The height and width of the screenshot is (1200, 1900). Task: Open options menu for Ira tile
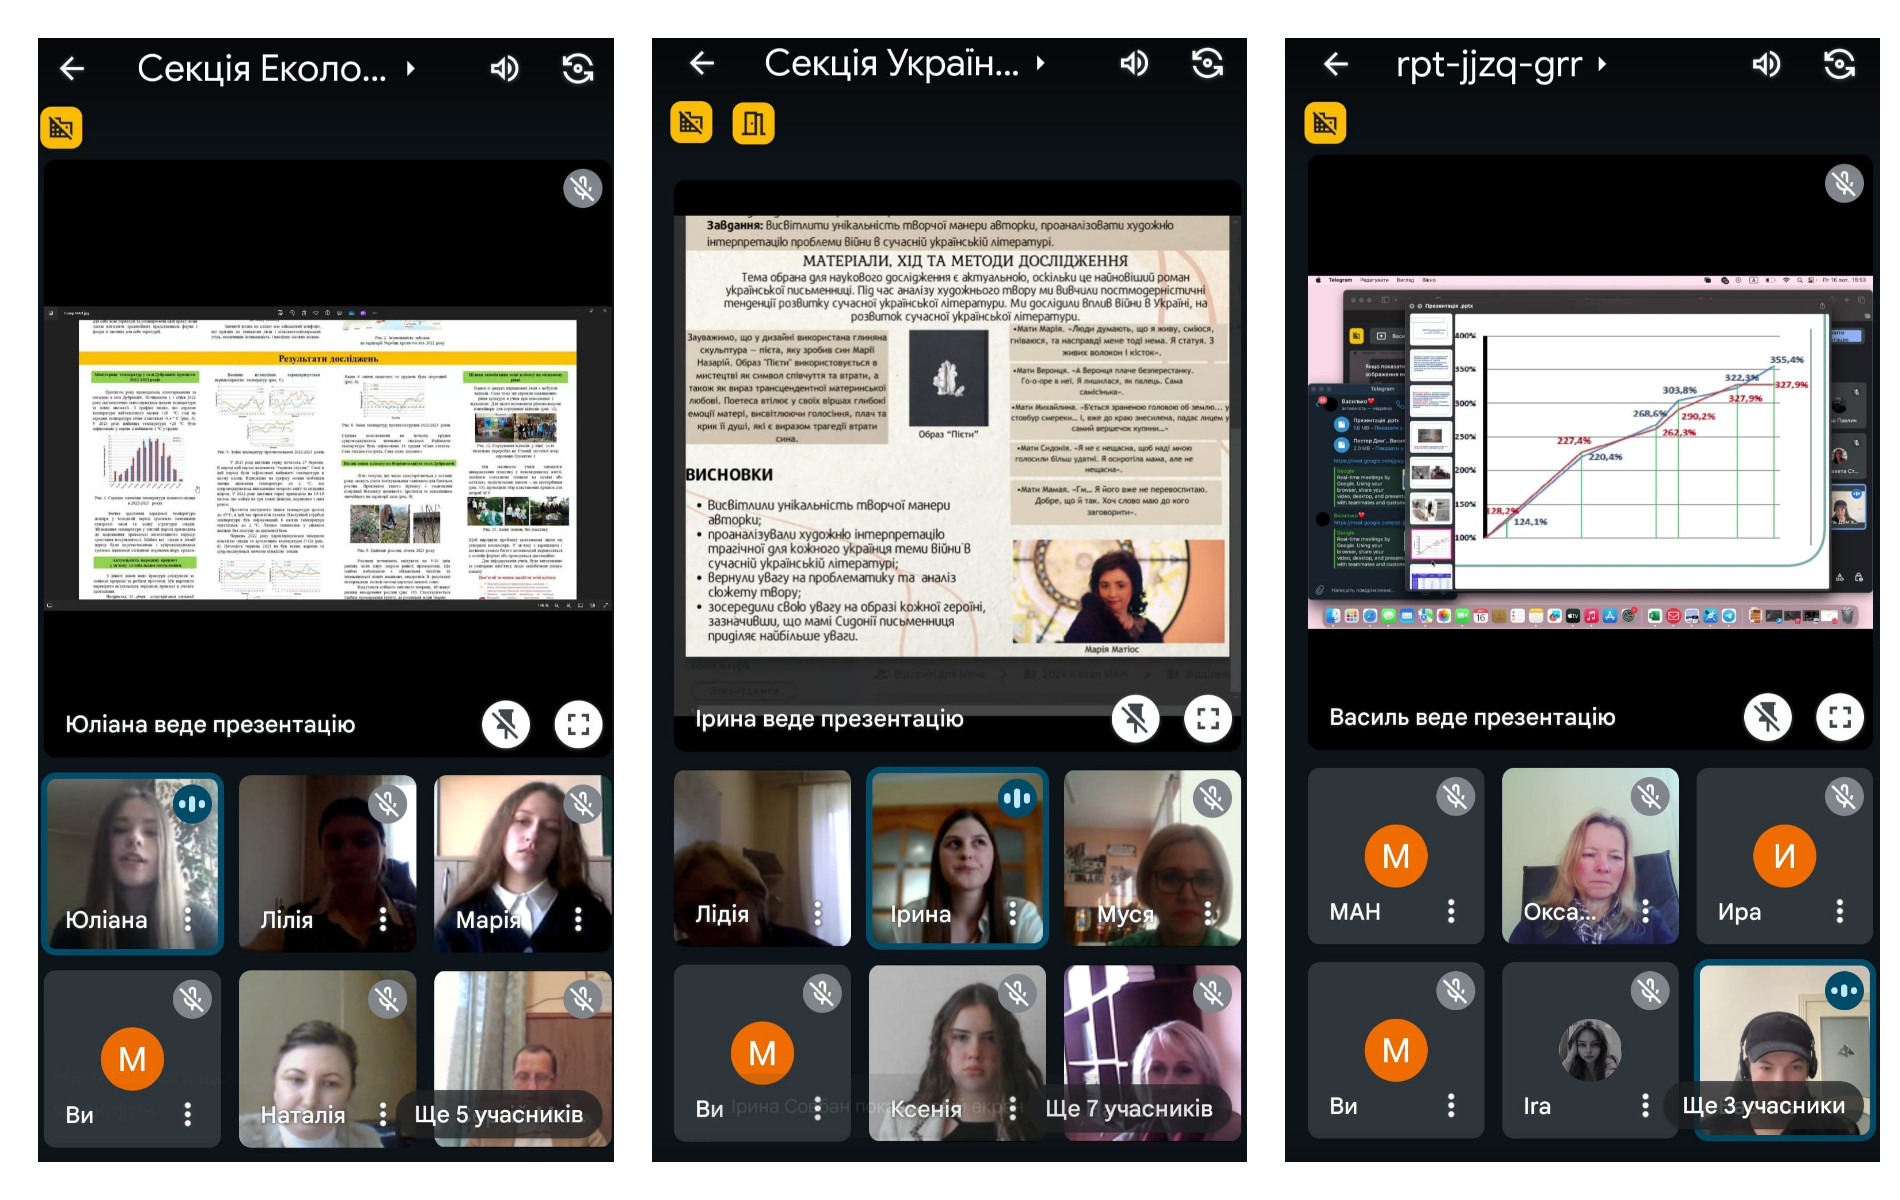[x=1645, y=1105]
